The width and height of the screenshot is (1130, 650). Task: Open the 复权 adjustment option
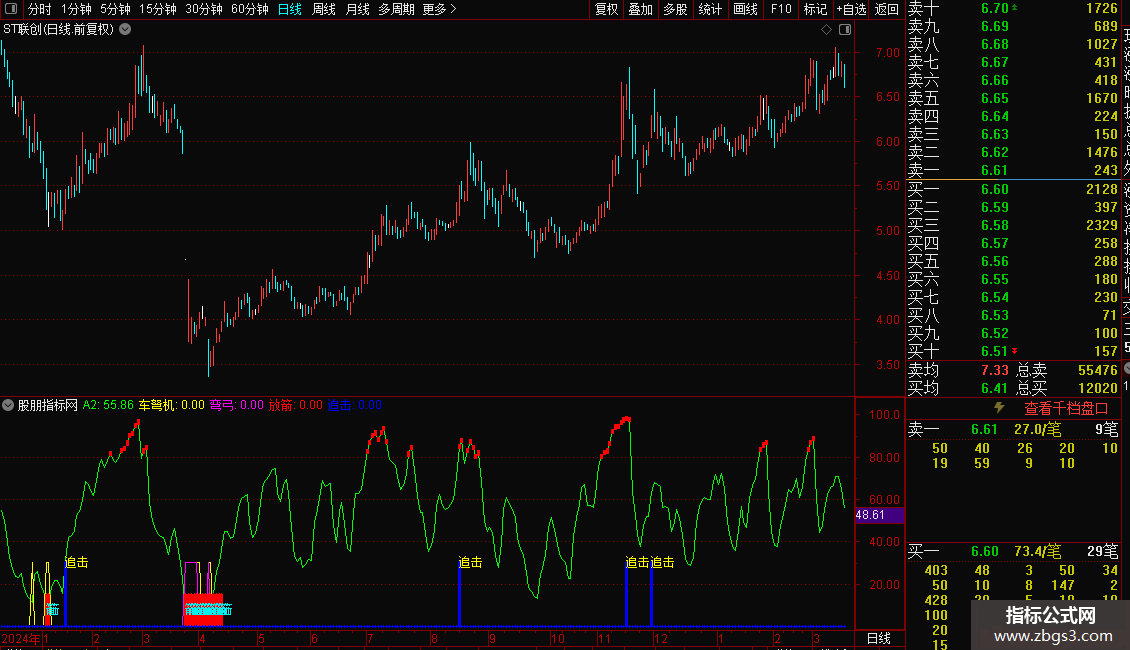607,9
